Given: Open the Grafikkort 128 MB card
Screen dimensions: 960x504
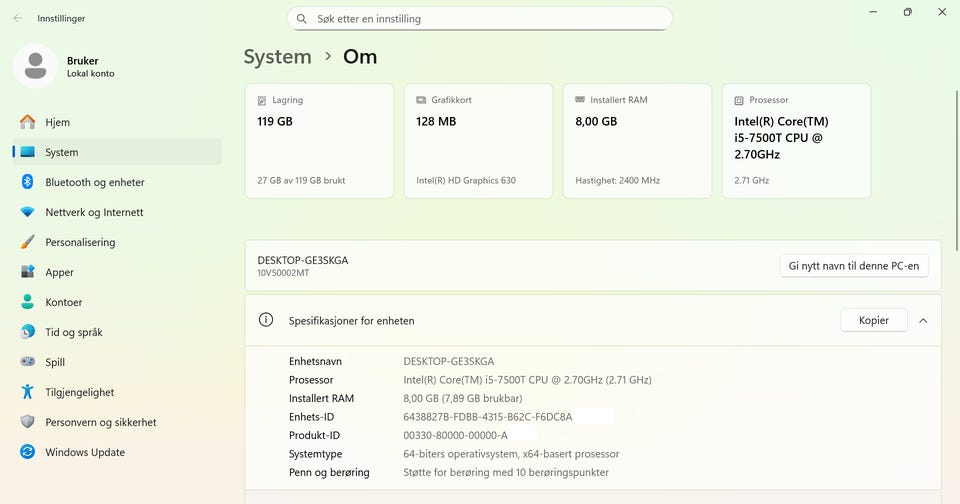Looking at the screenshot, I should (x=478, y=141).
